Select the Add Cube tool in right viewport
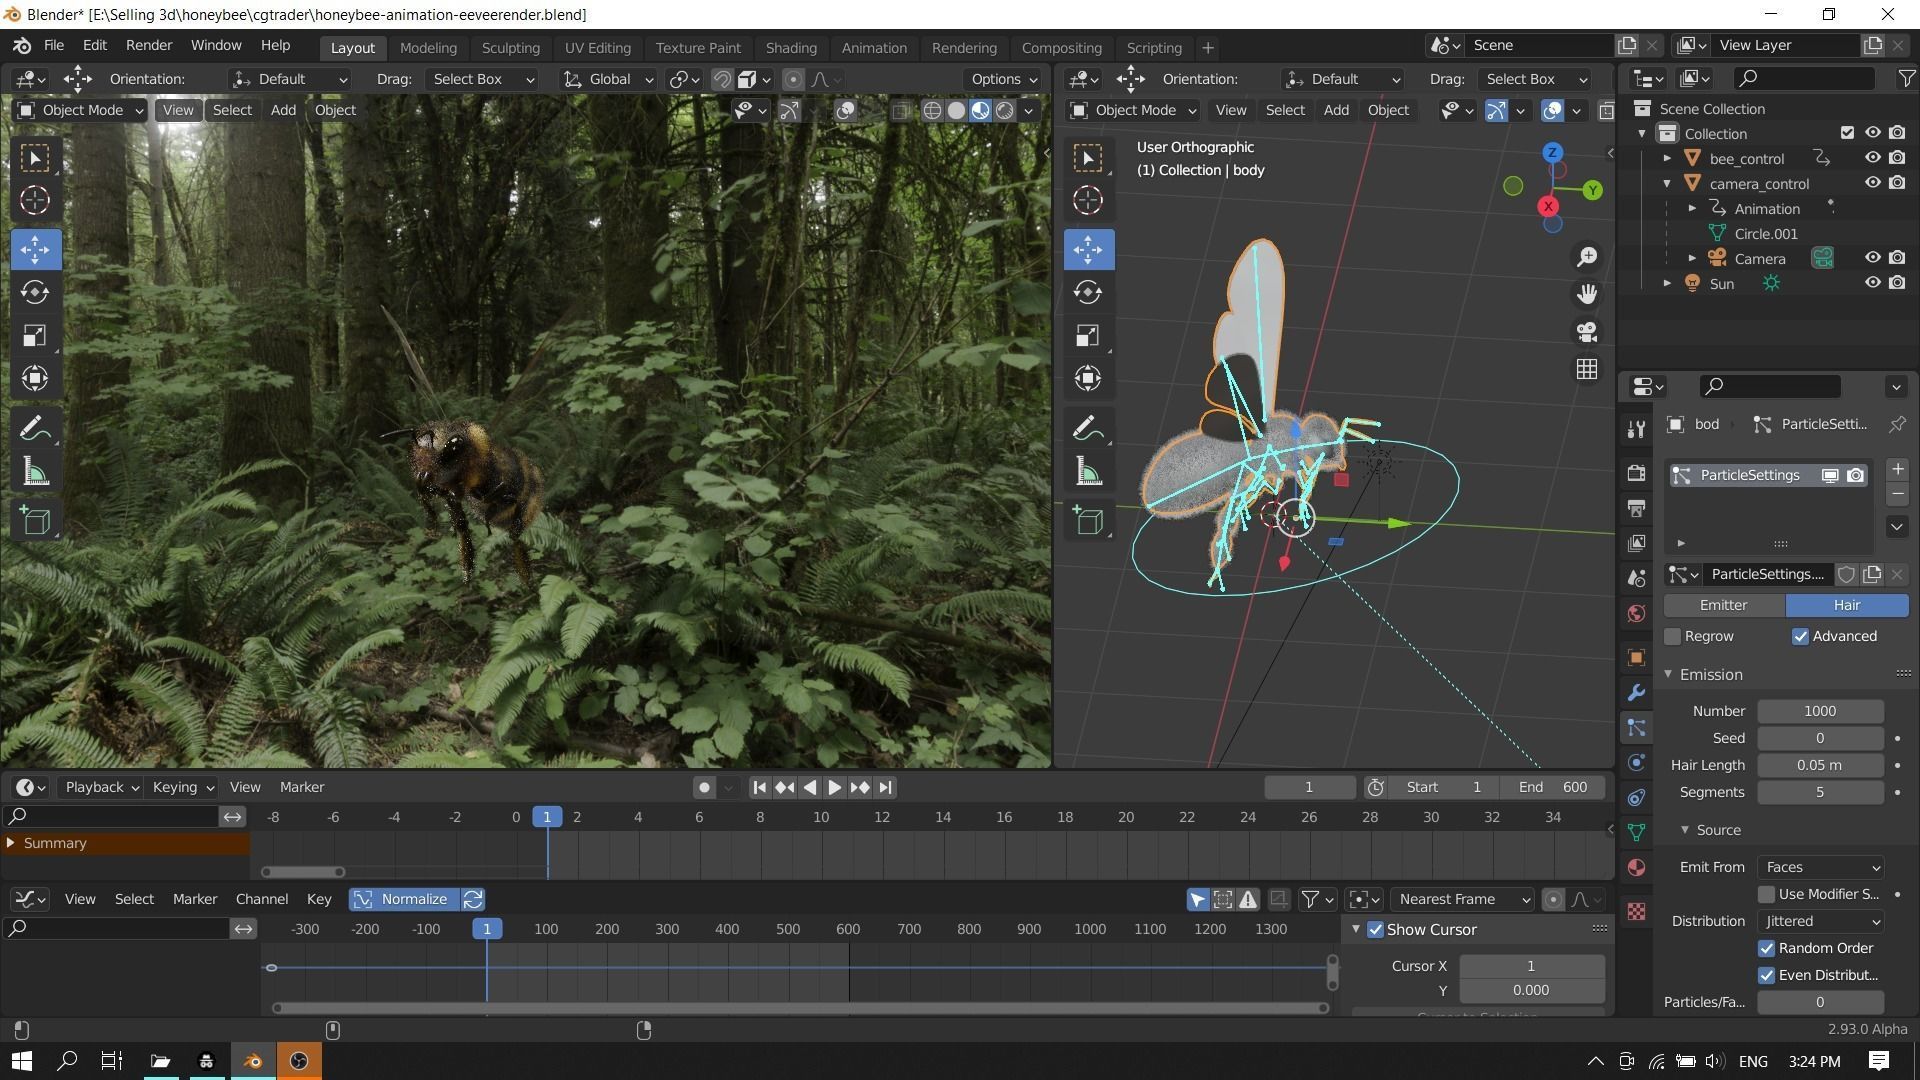Screen dimensions: 1920x1080 coord(1088,521)
